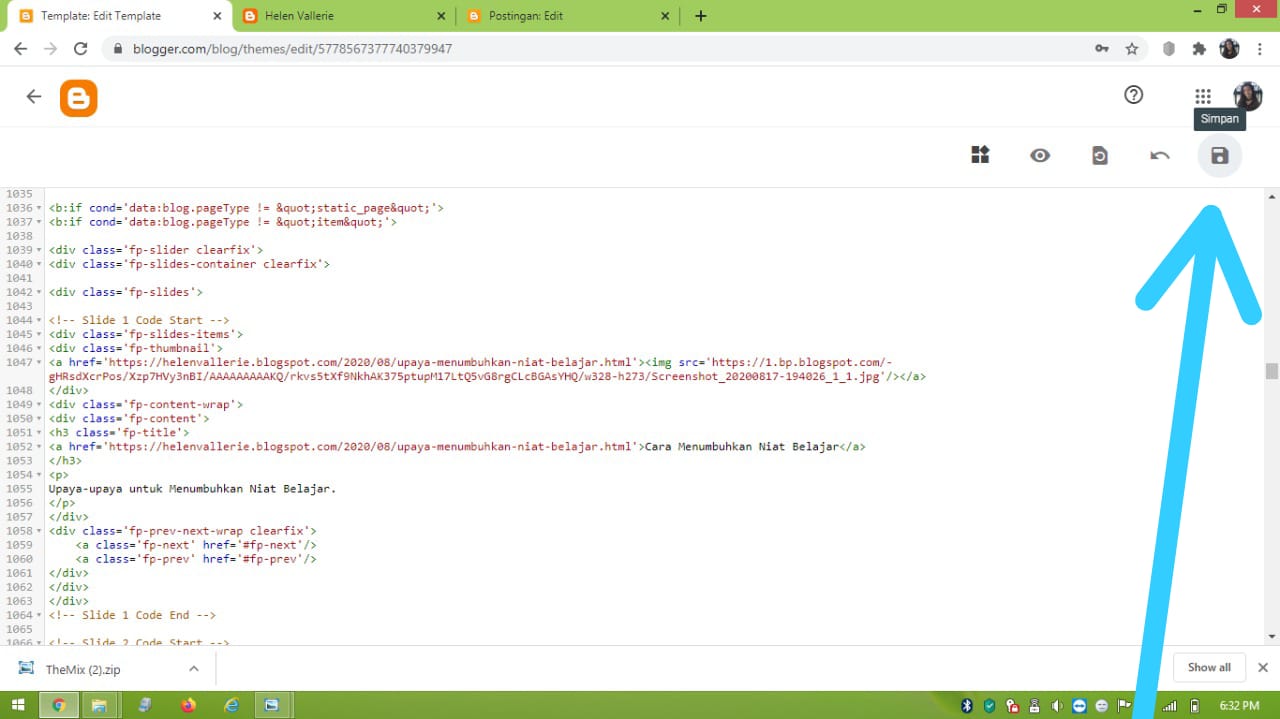Close the Postingan: Edit tab
Screen dimensions: 1280x719
pyautogui.click(x=665, y=16)
